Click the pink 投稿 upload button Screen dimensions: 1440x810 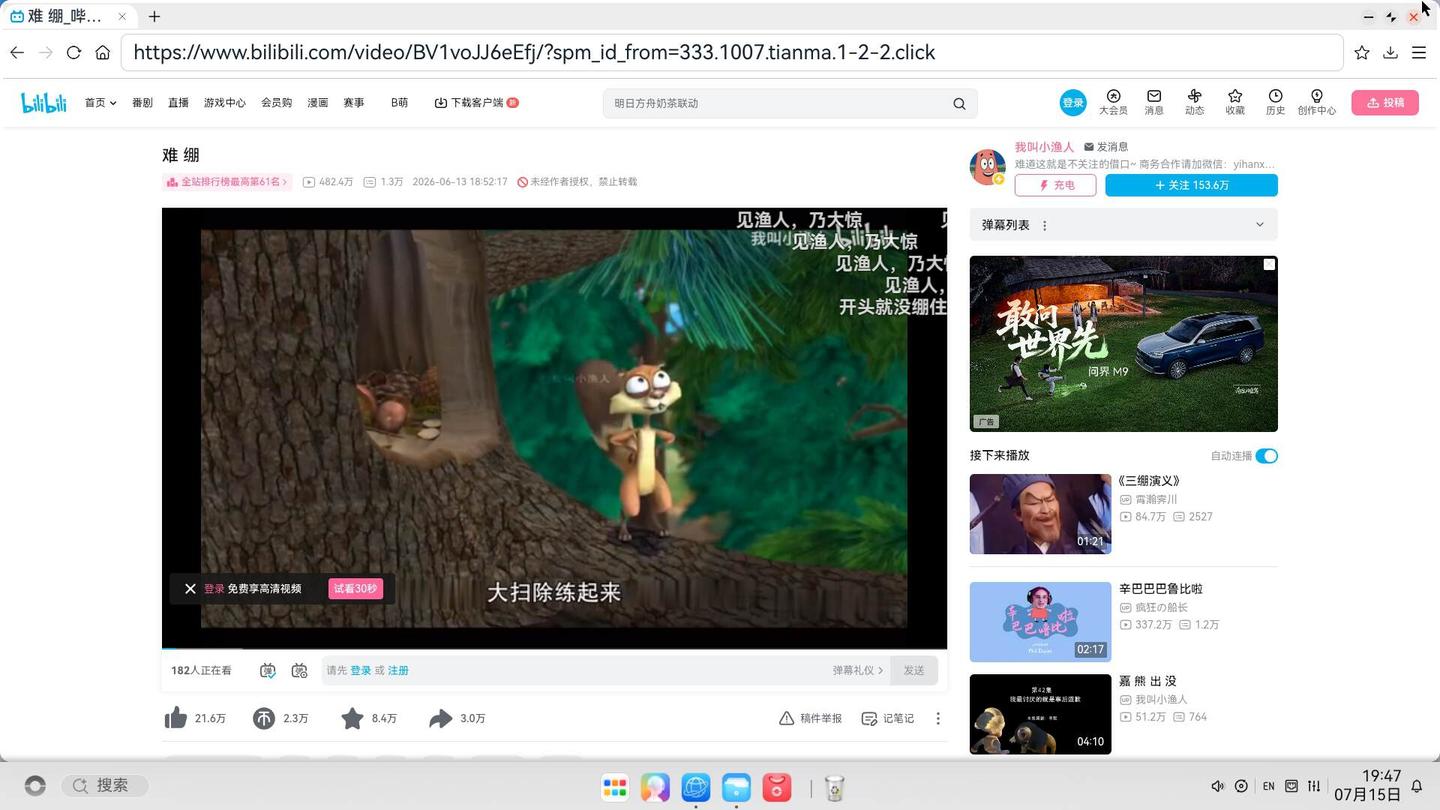1385,102
